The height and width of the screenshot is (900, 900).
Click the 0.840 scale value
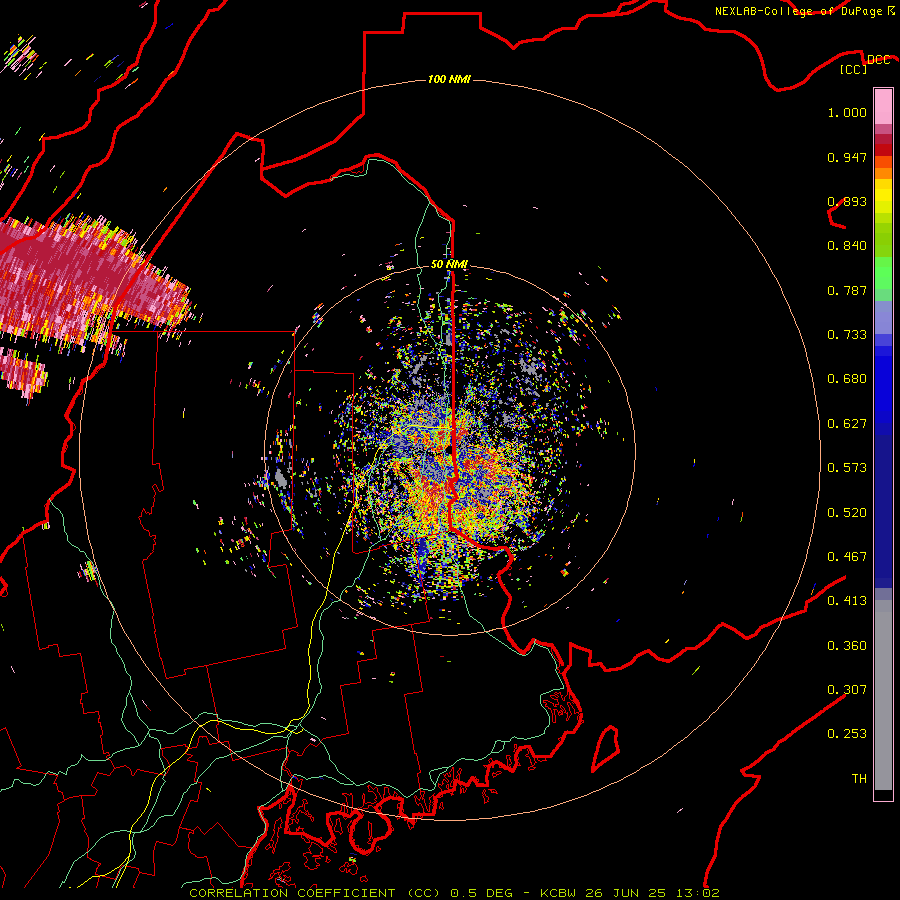[847, 246]
